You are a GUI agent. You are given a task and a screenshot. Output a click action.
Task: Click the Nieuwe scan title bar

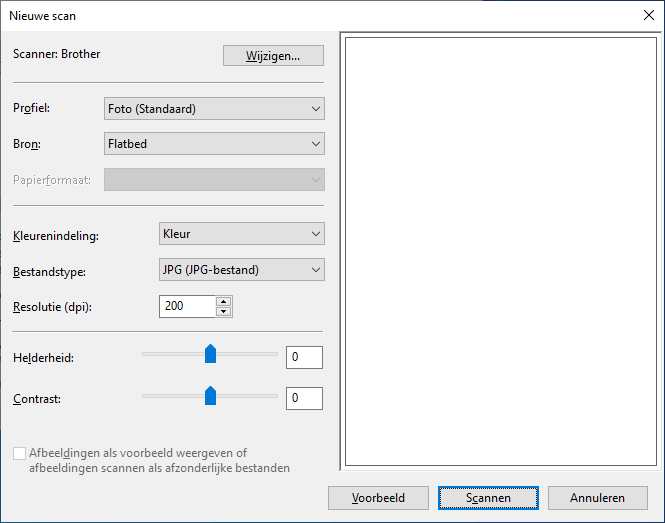point(300,15)
